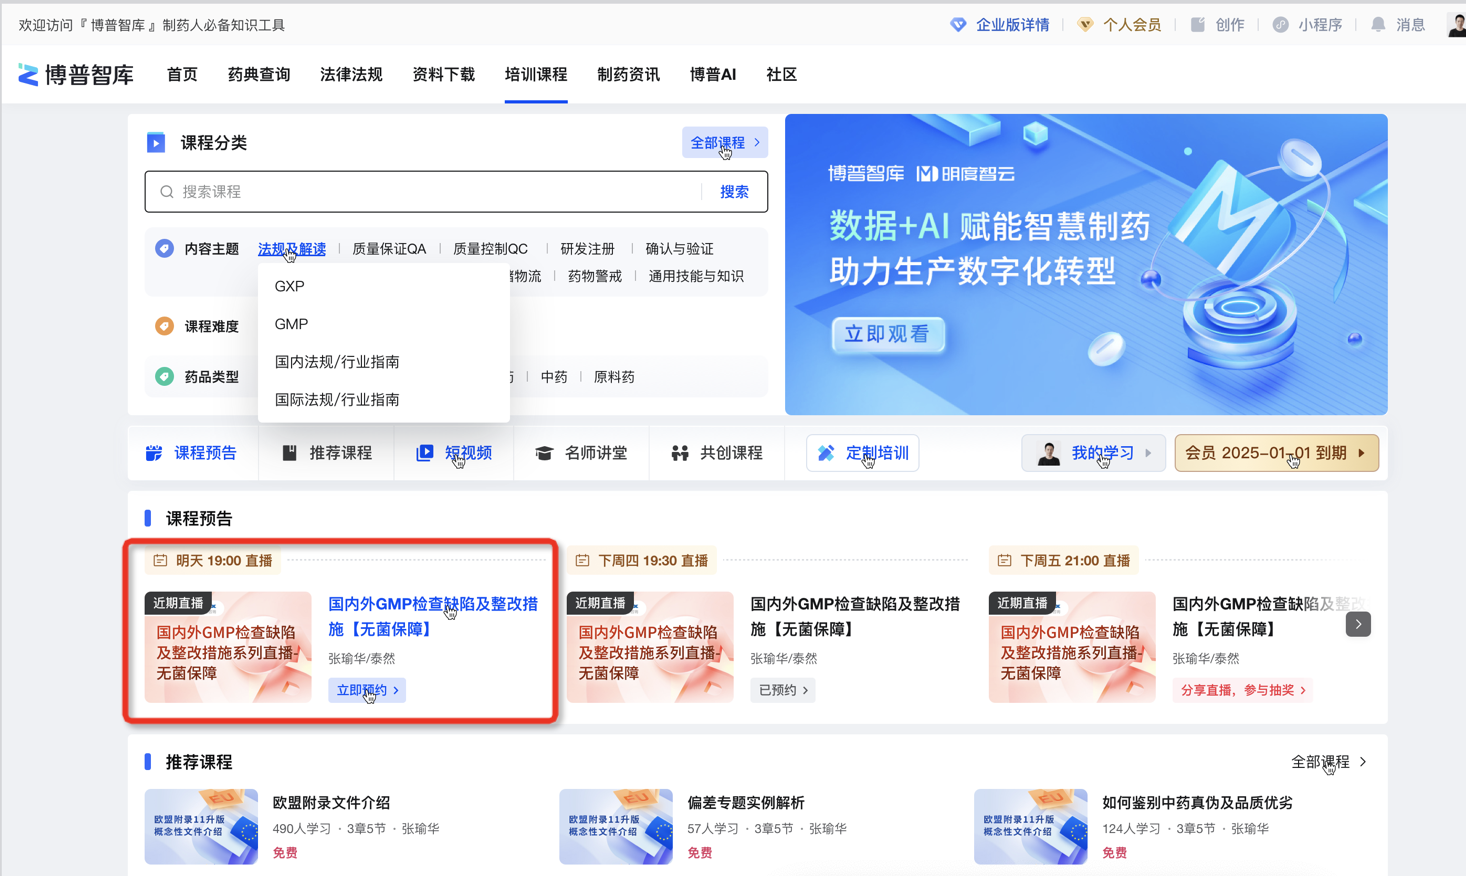Click calendar icon next to 下周五 21:00 直播

pyautogui.click(x=1004, y=561)
